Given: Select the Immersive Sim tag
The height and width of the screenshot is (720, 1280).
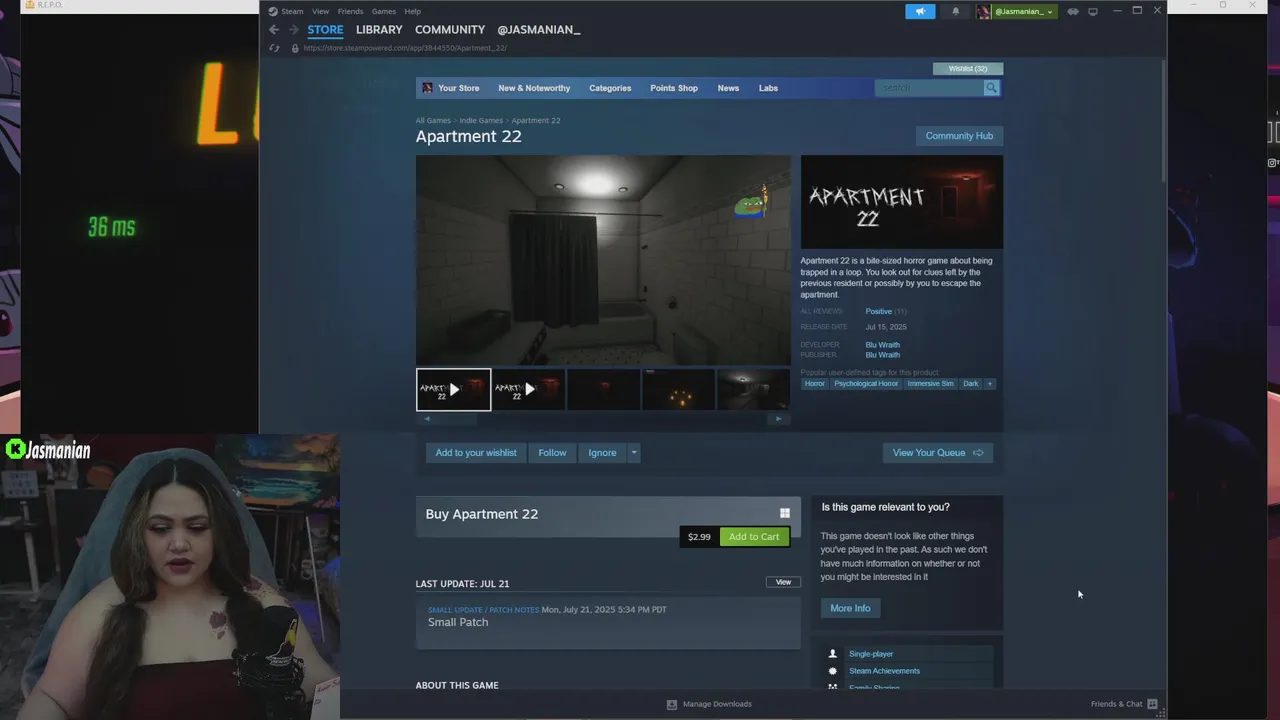Looking at the screenshot, I should tap(930, 384).
